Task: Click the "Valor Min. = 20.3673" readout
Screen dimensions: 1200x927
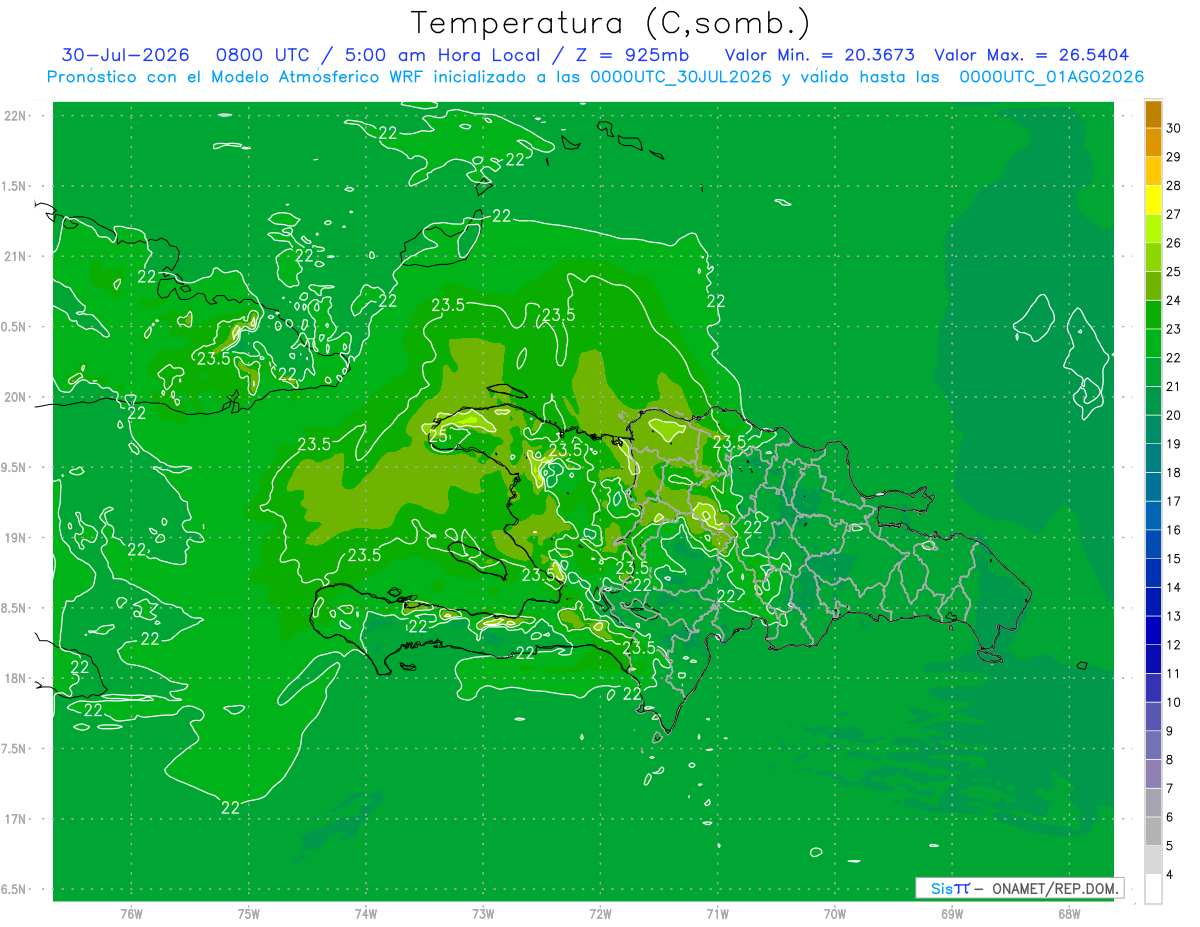Action: (x=819, y=55)
